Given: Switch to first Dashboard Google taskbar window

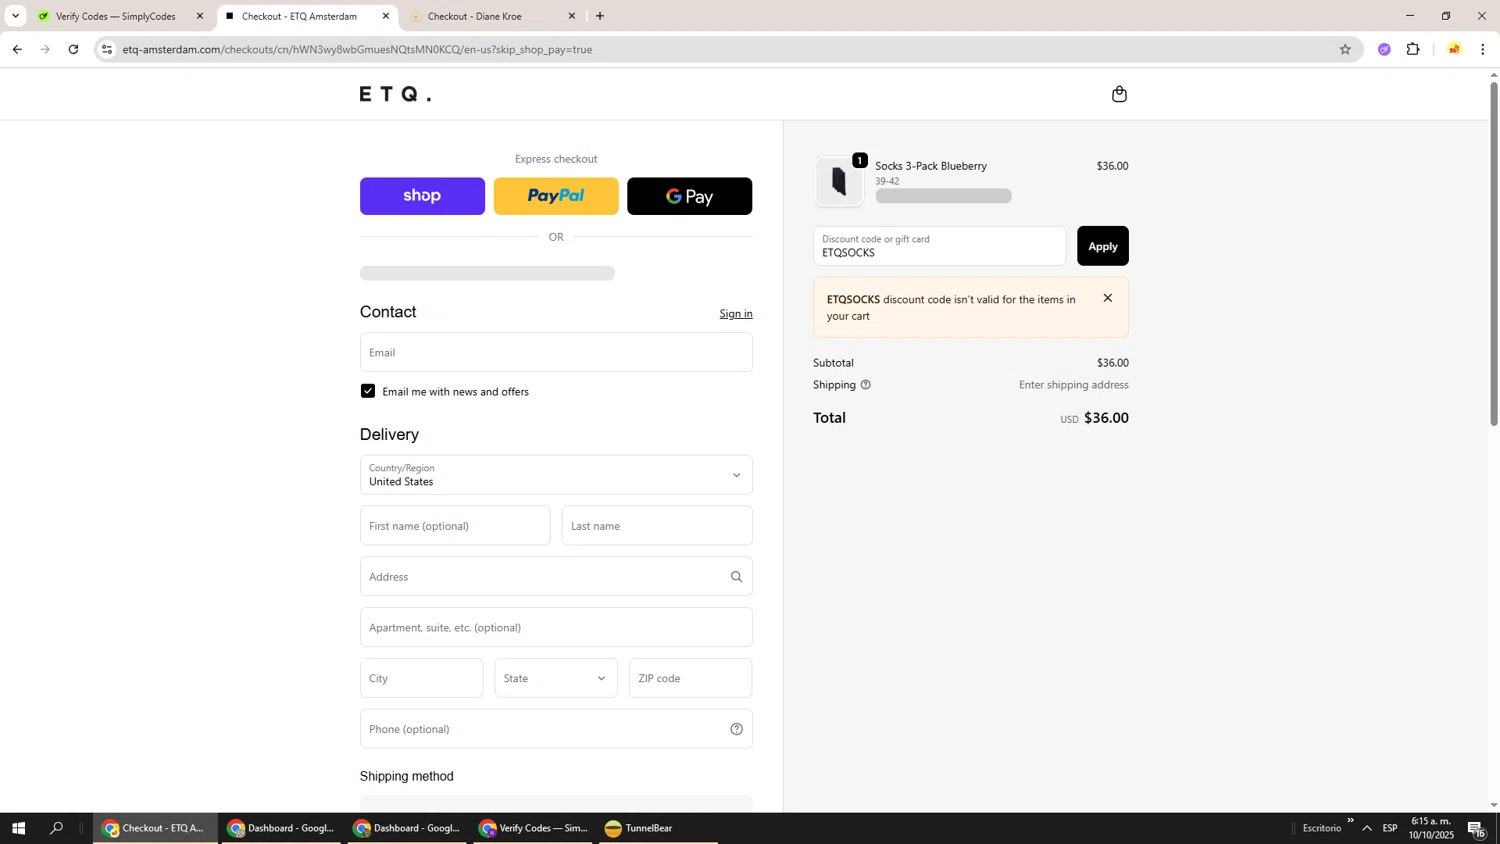Looking at the screenshot, I should pos(283,828).
